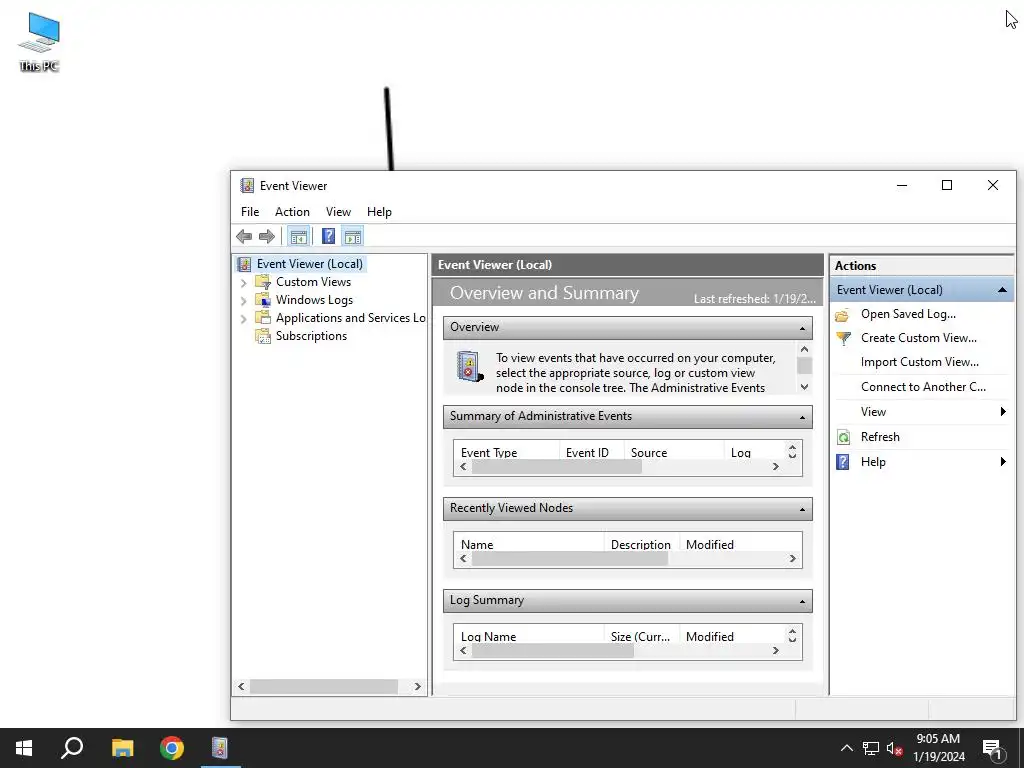The height and width of the screenshot is (768, 1024).
Task: Select Applications and Services Logs node
Action: (350, 318)
